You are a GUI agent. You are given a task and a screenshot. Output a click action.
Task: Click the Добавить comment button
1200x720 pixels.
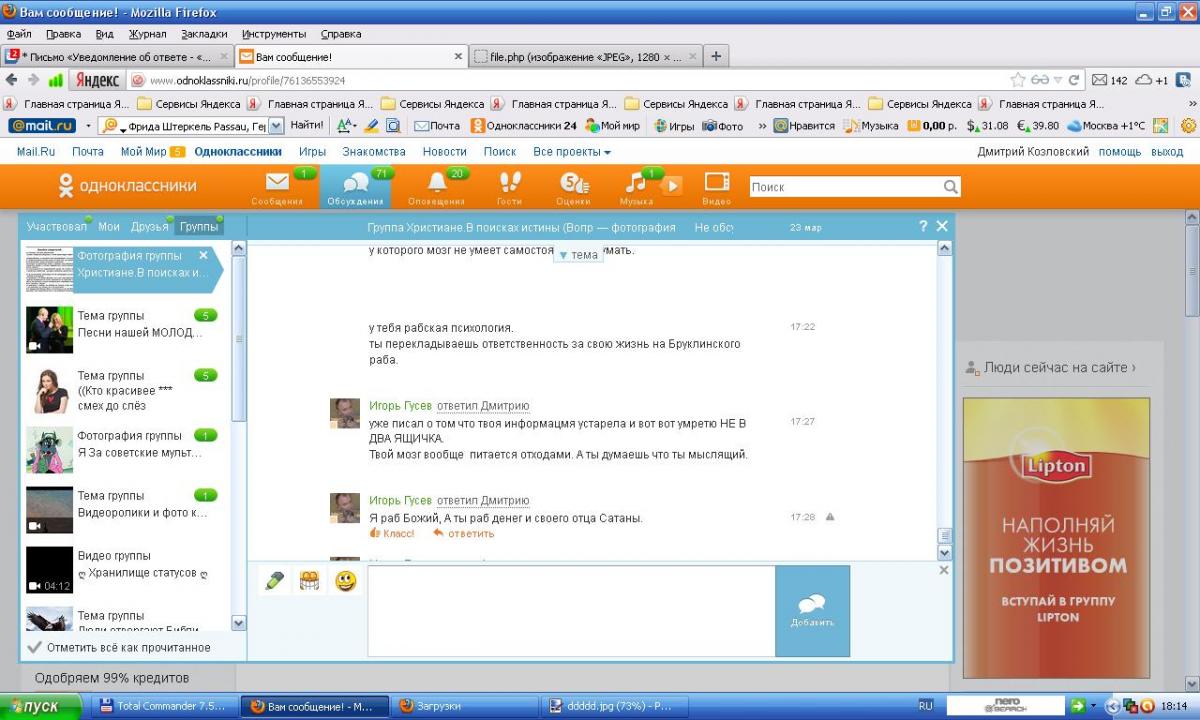tap(812, 611)
